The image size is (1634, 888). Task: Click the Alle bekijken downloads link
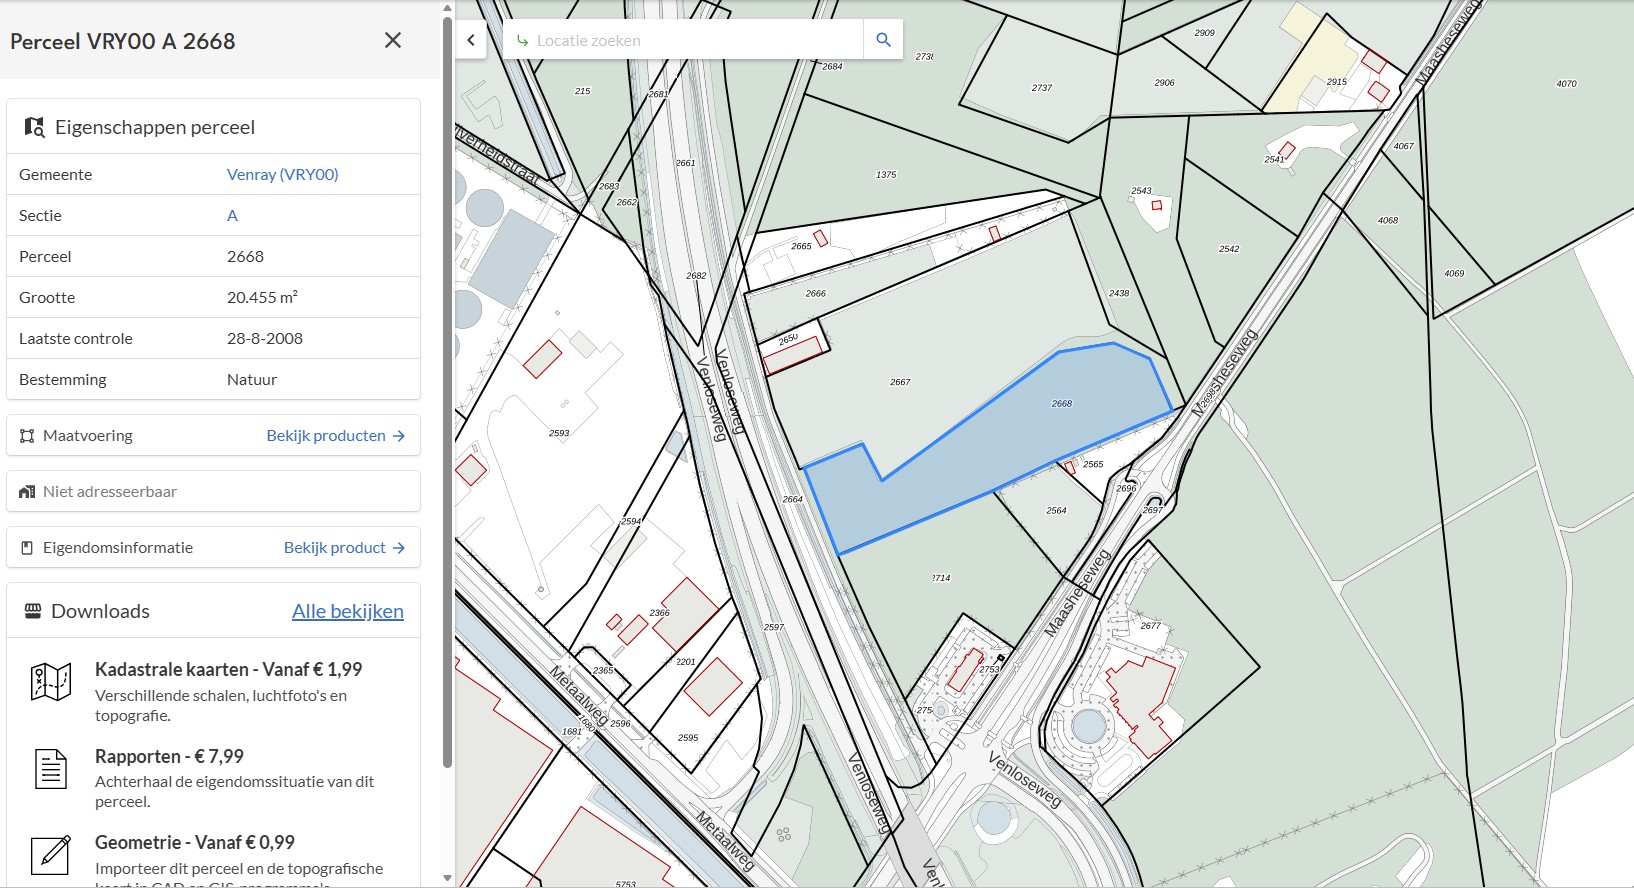click(x=348, y=611)
